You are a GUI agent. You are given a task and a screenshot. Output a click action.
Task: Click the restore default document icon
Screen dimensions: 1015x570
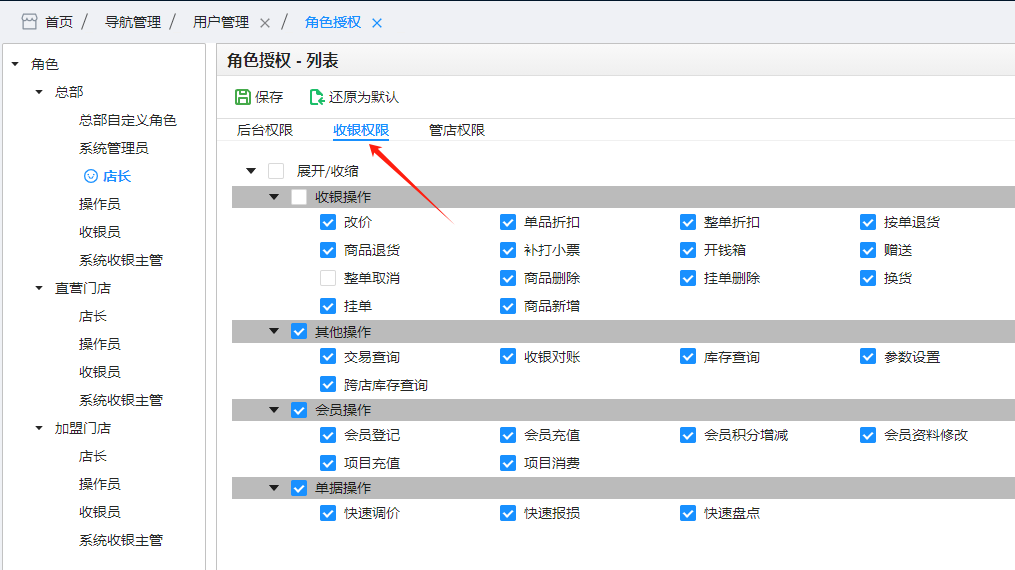point(317,97)
